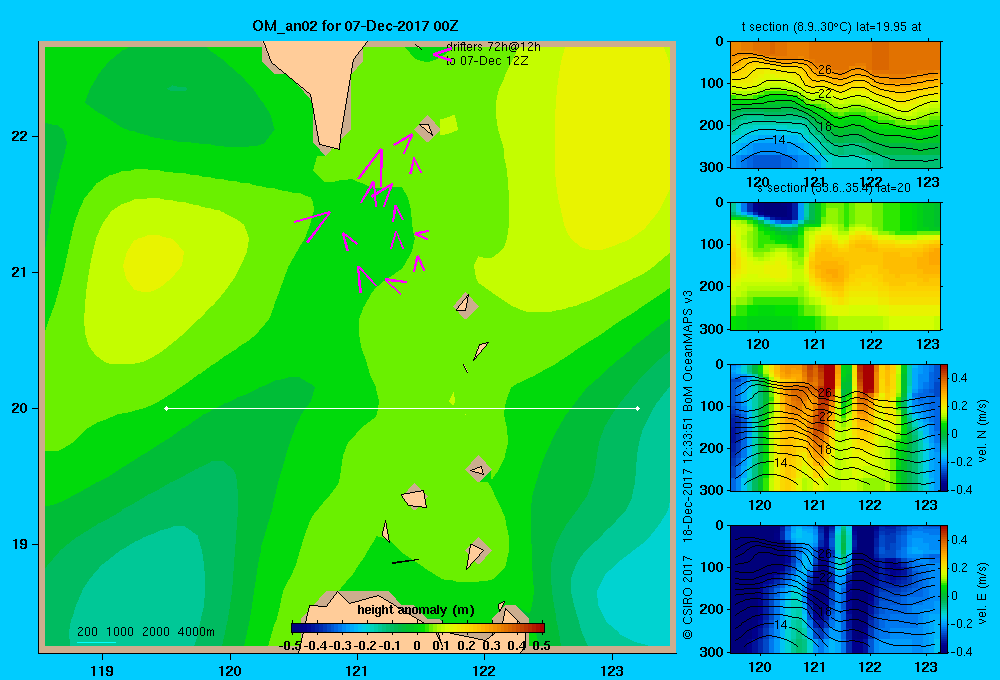Click the vel. N color scale bar
The width and height of the screenshot is (1000, 680).
[x=945, y=427]
